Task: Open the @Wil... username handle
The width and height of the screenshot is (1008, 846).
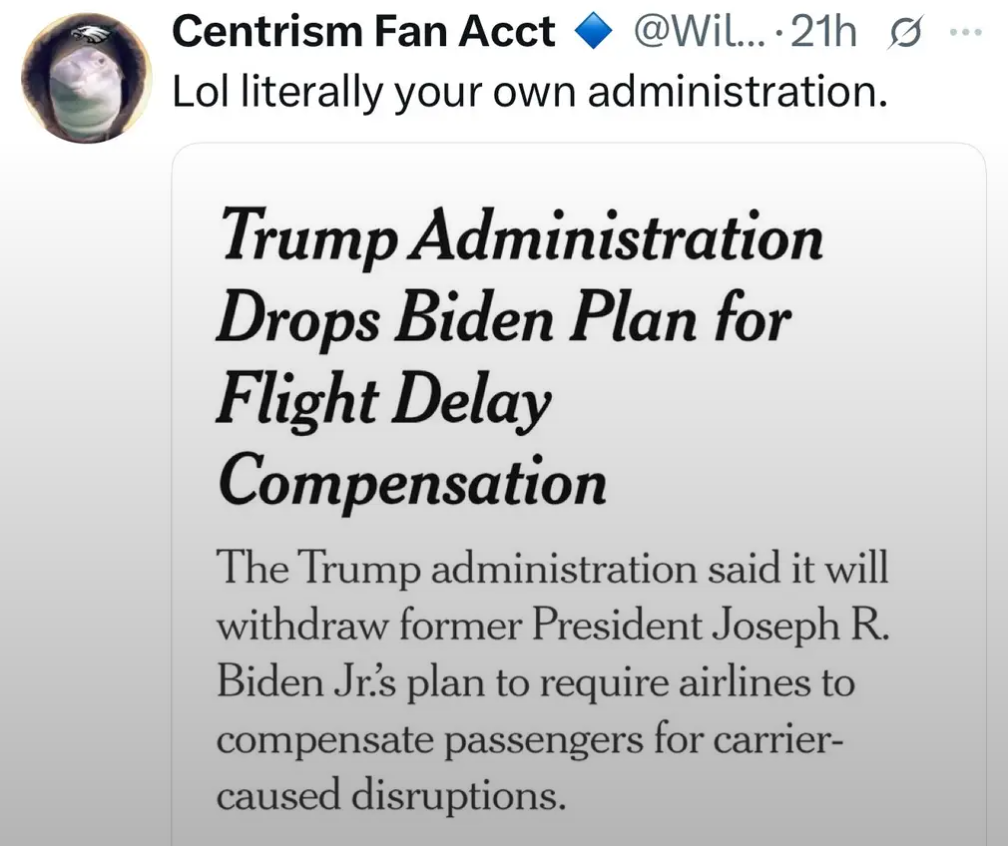Action: coord(700,31)
